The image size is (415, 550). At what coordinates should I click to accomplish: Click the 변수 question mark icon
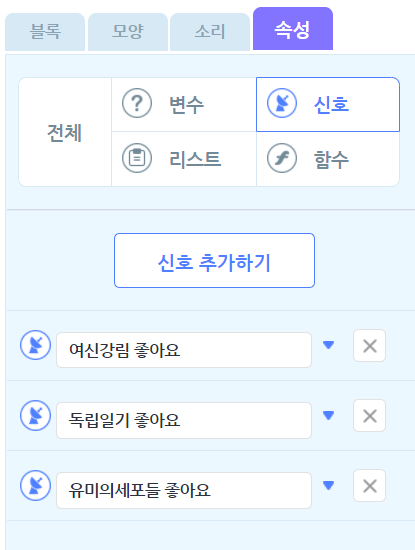[x=137, y=103]
